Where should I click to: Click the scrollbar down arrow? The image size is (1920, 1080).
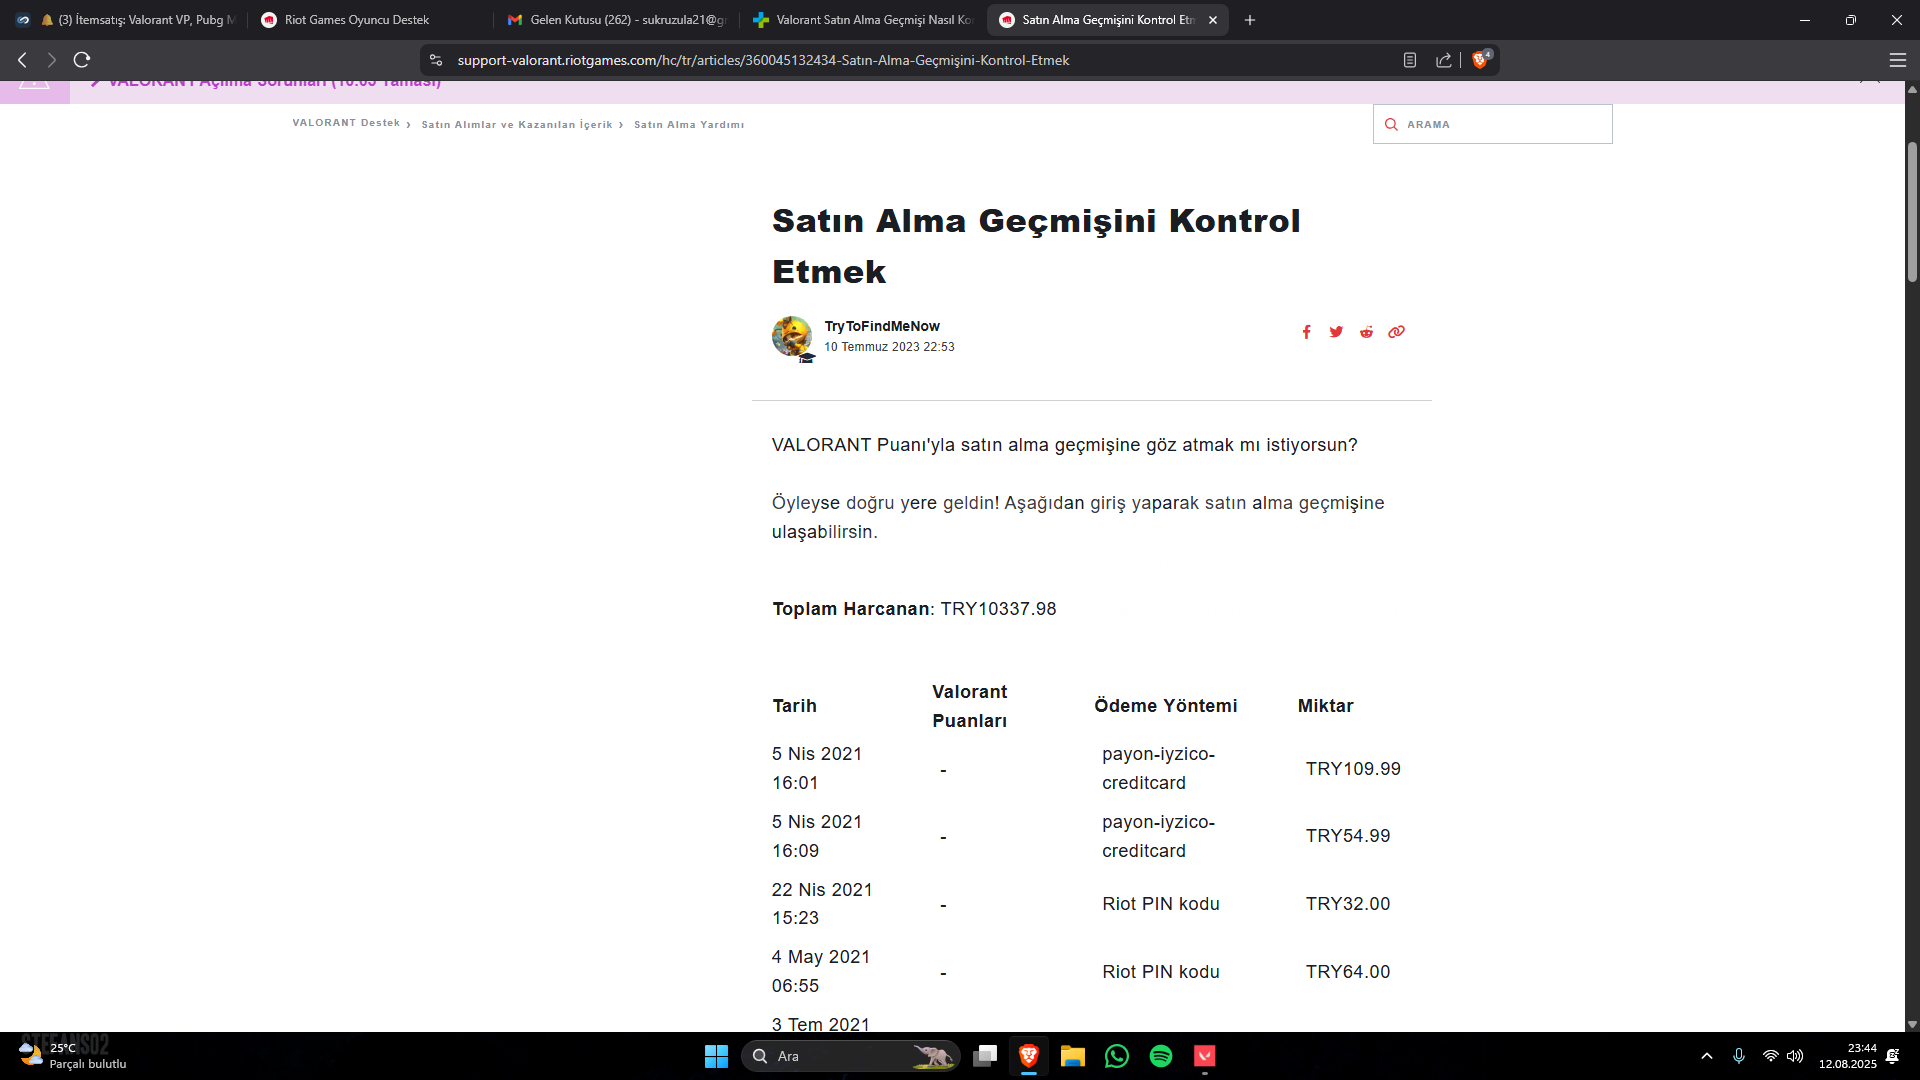point(1912,1024)
